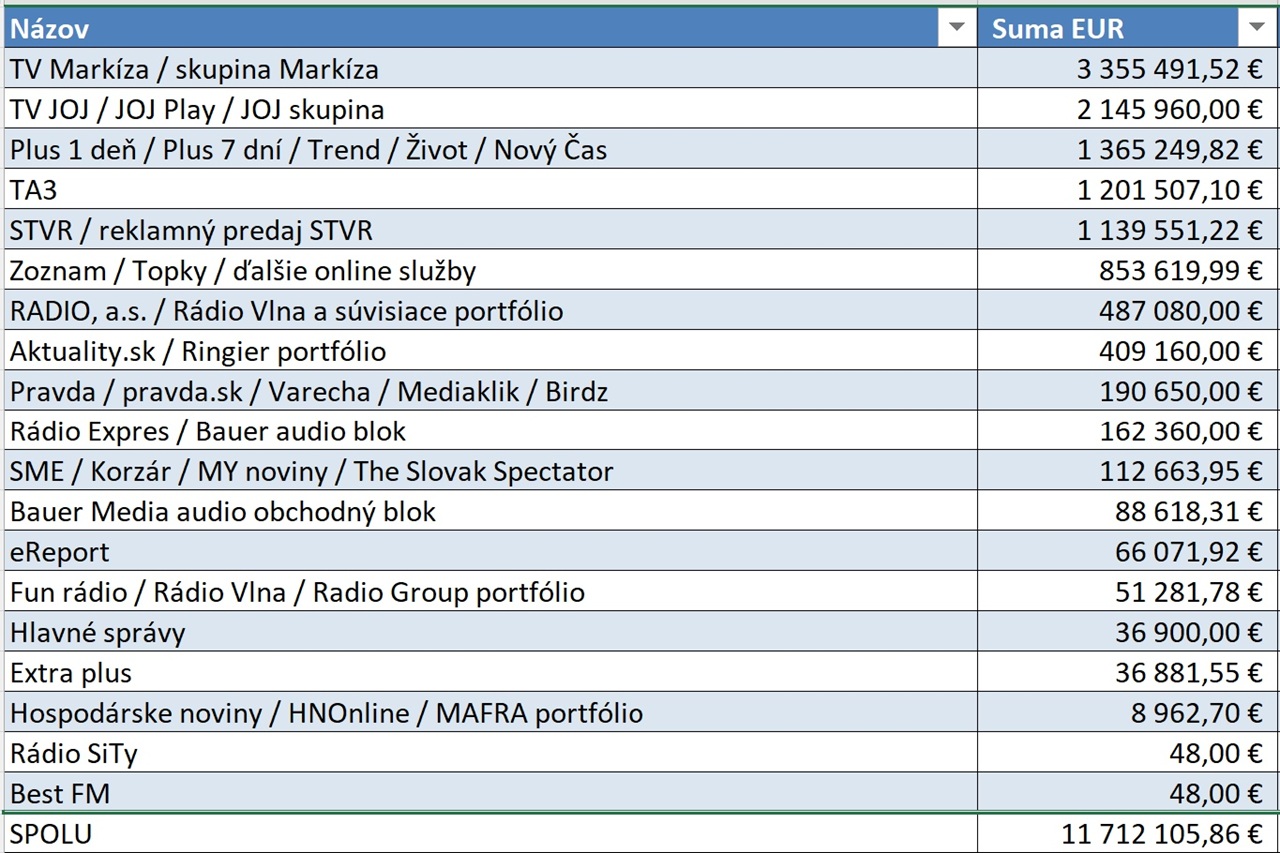The width and height of the screenshot is (1280, 853).
Task: Select the Názov header cell
Action: (x=488, y=28)
